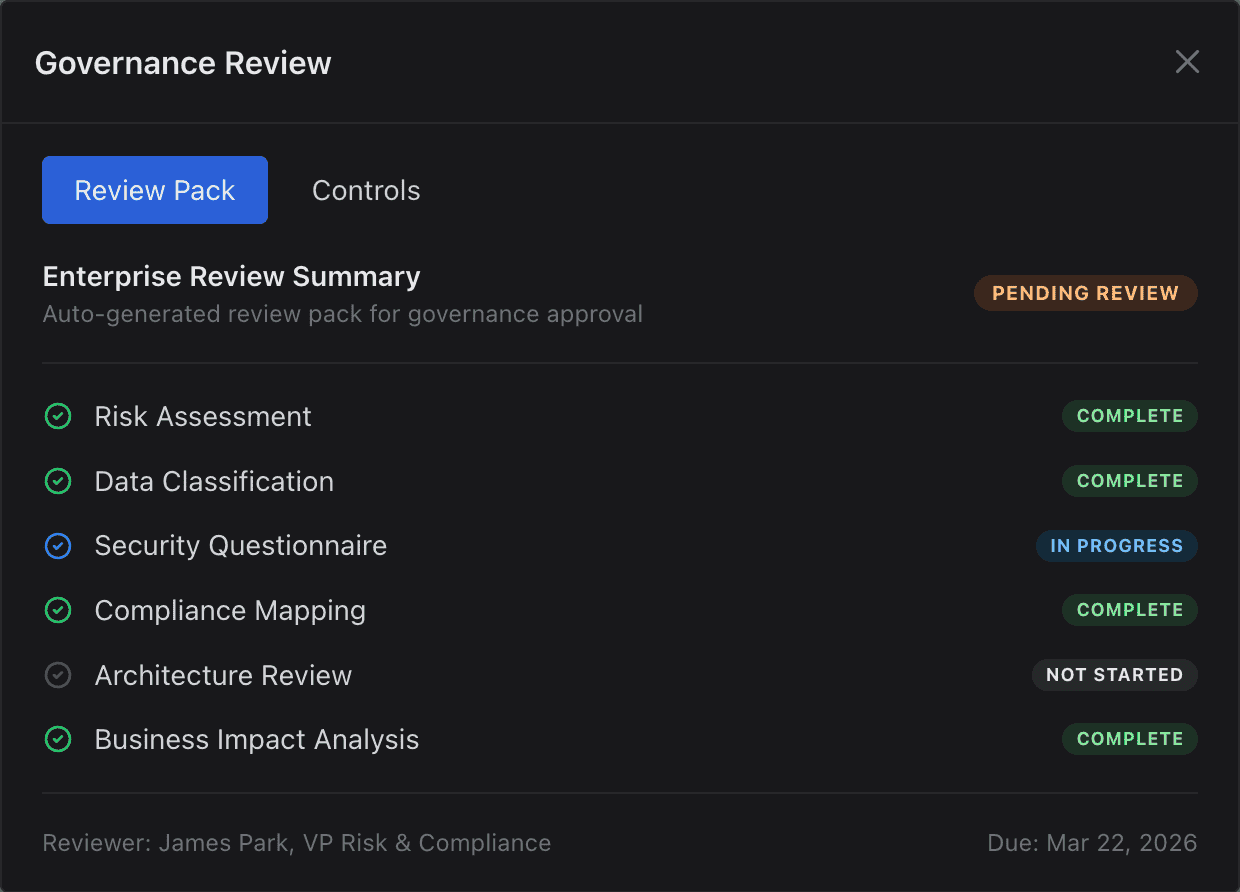Select the Review Pack tab
The width and height of the screenshot is (1240, 892).
[x=154, y=190]
